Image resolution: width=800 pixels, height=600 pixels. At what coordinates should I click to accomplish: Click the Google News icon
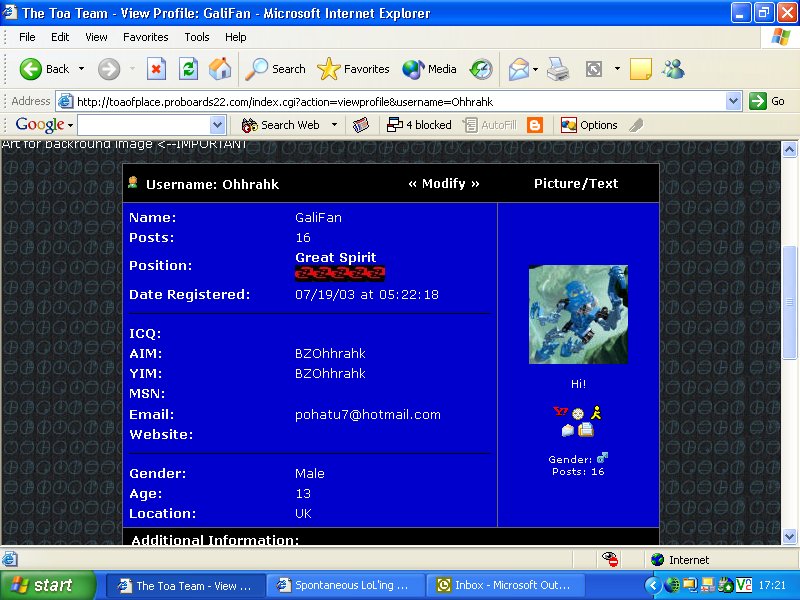pos(361,125)
